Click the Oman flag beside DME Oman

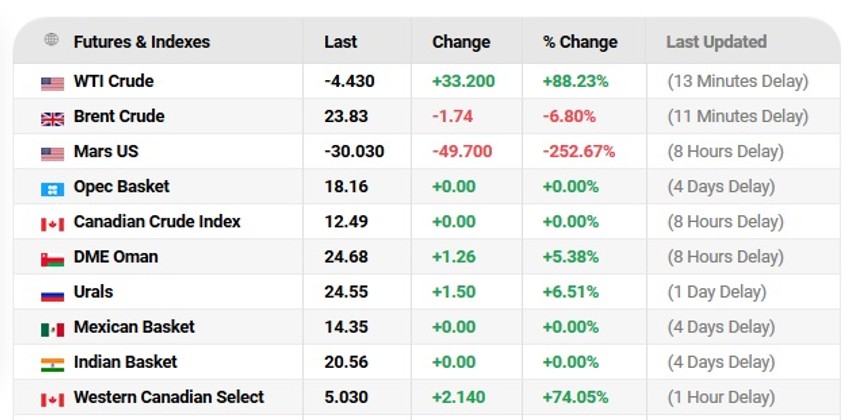(52, 258)
